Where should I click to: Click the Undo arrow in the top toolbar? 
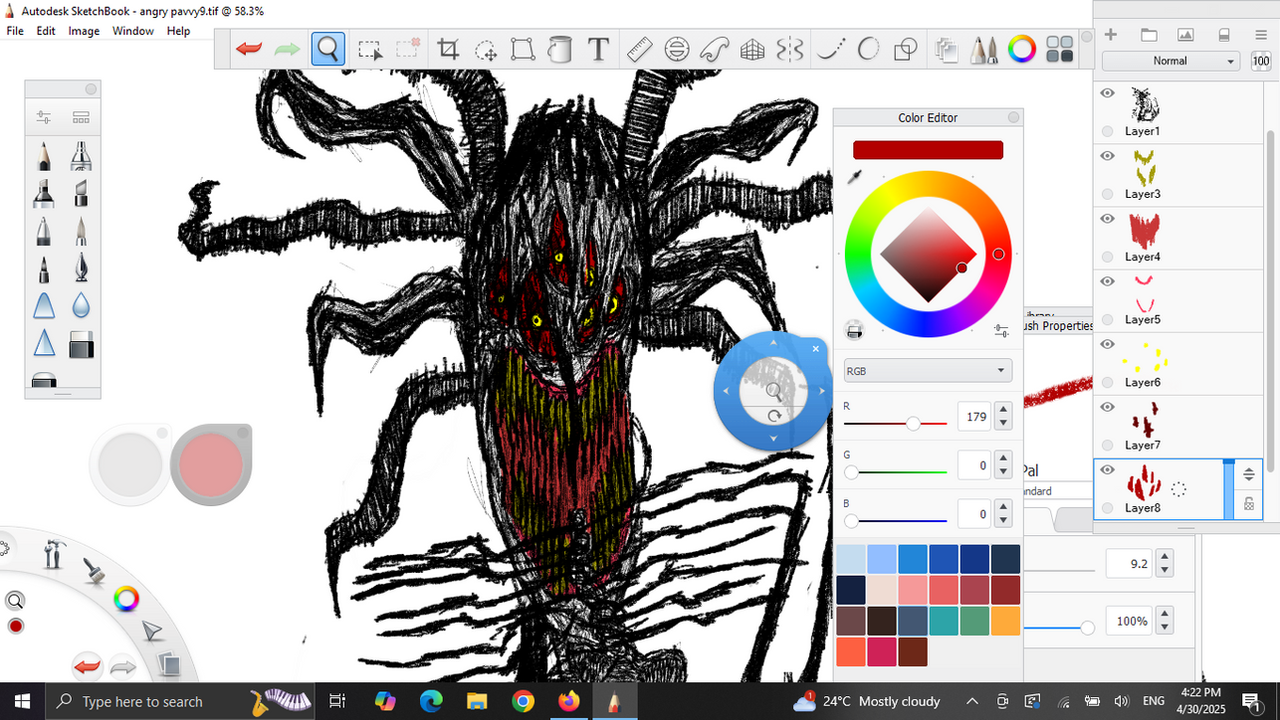[x=249, y=49]
